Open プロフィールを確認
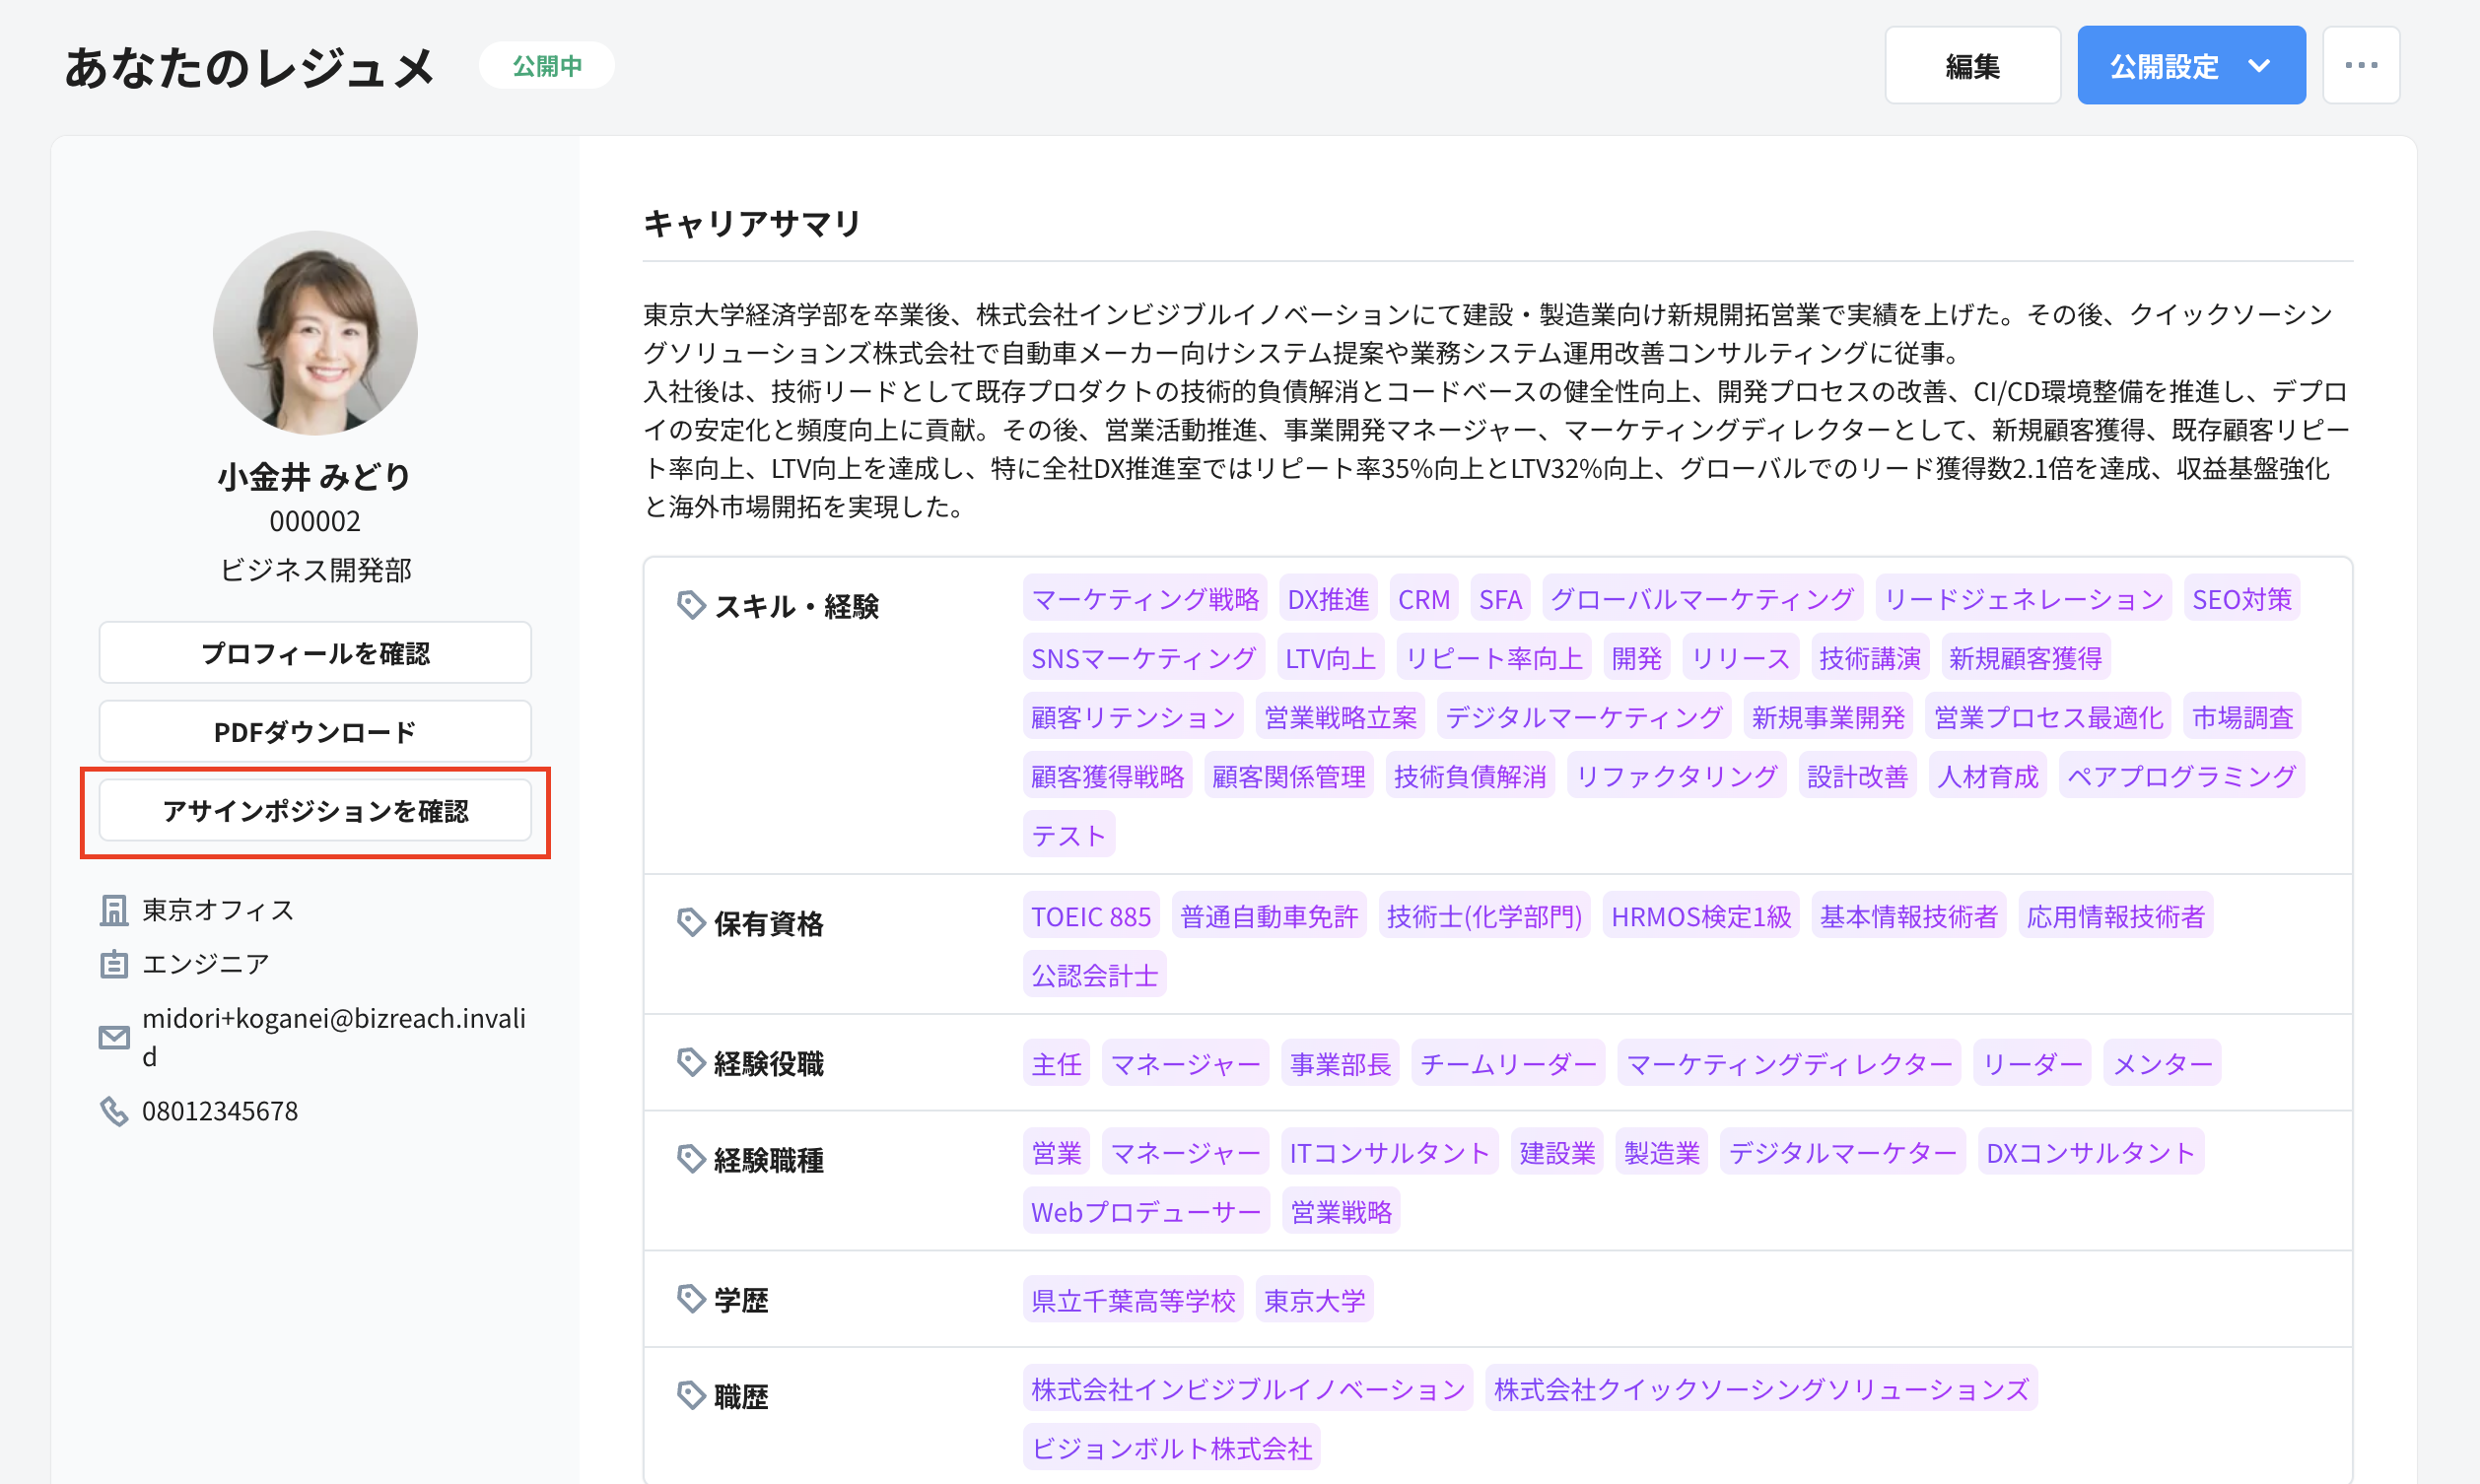2480x1484 pixels. [315, 653]
